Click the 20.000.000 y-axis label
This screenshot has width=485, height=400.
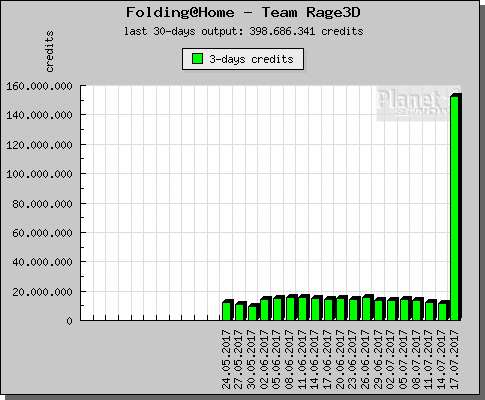[42, 292]
